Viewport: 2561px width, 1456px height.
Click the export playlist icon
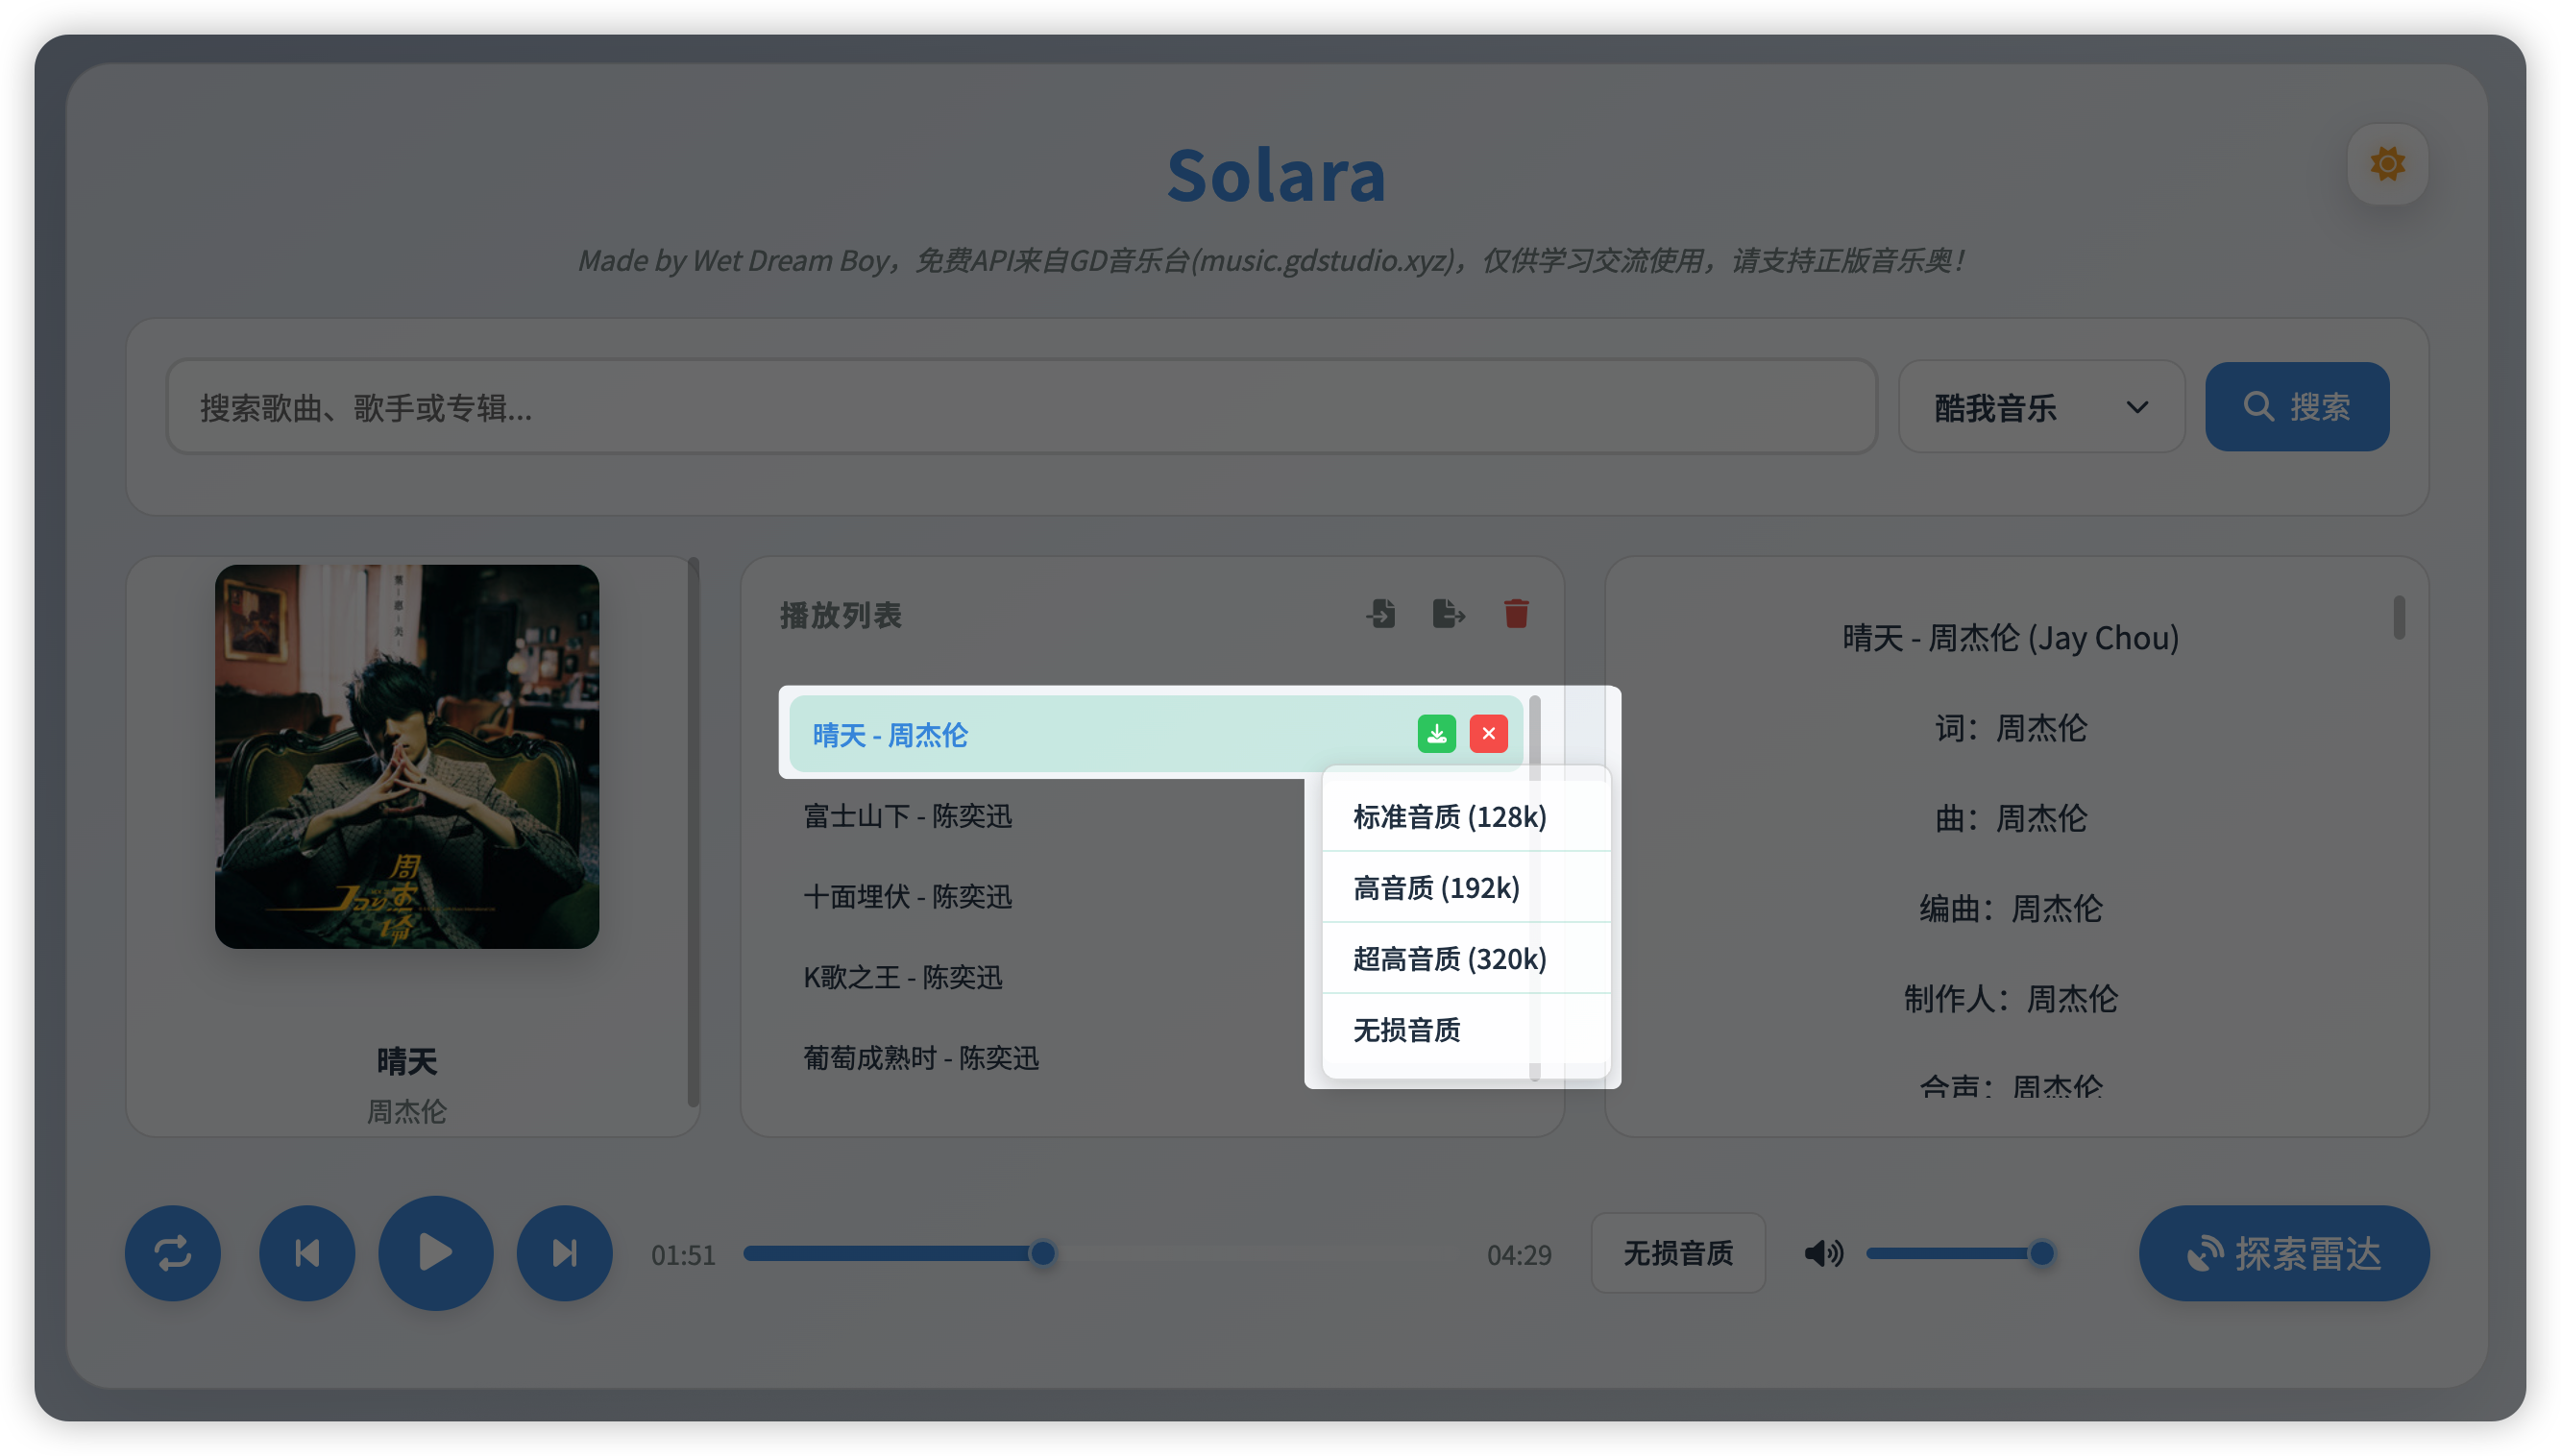point(1448,613)
